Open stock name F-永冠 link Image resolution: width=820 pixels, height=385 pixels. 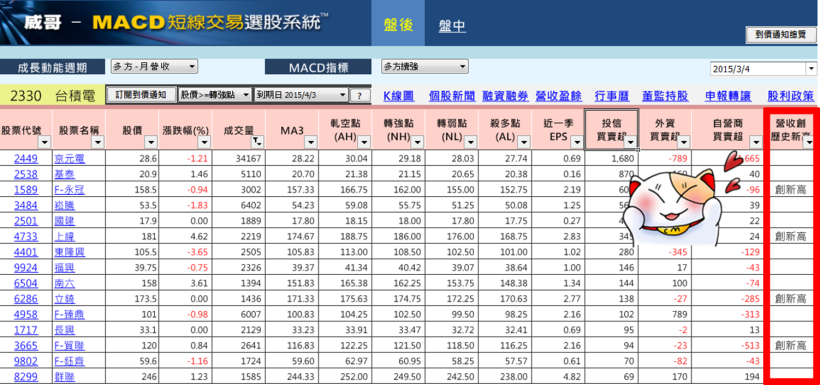(x=69, y=190)
